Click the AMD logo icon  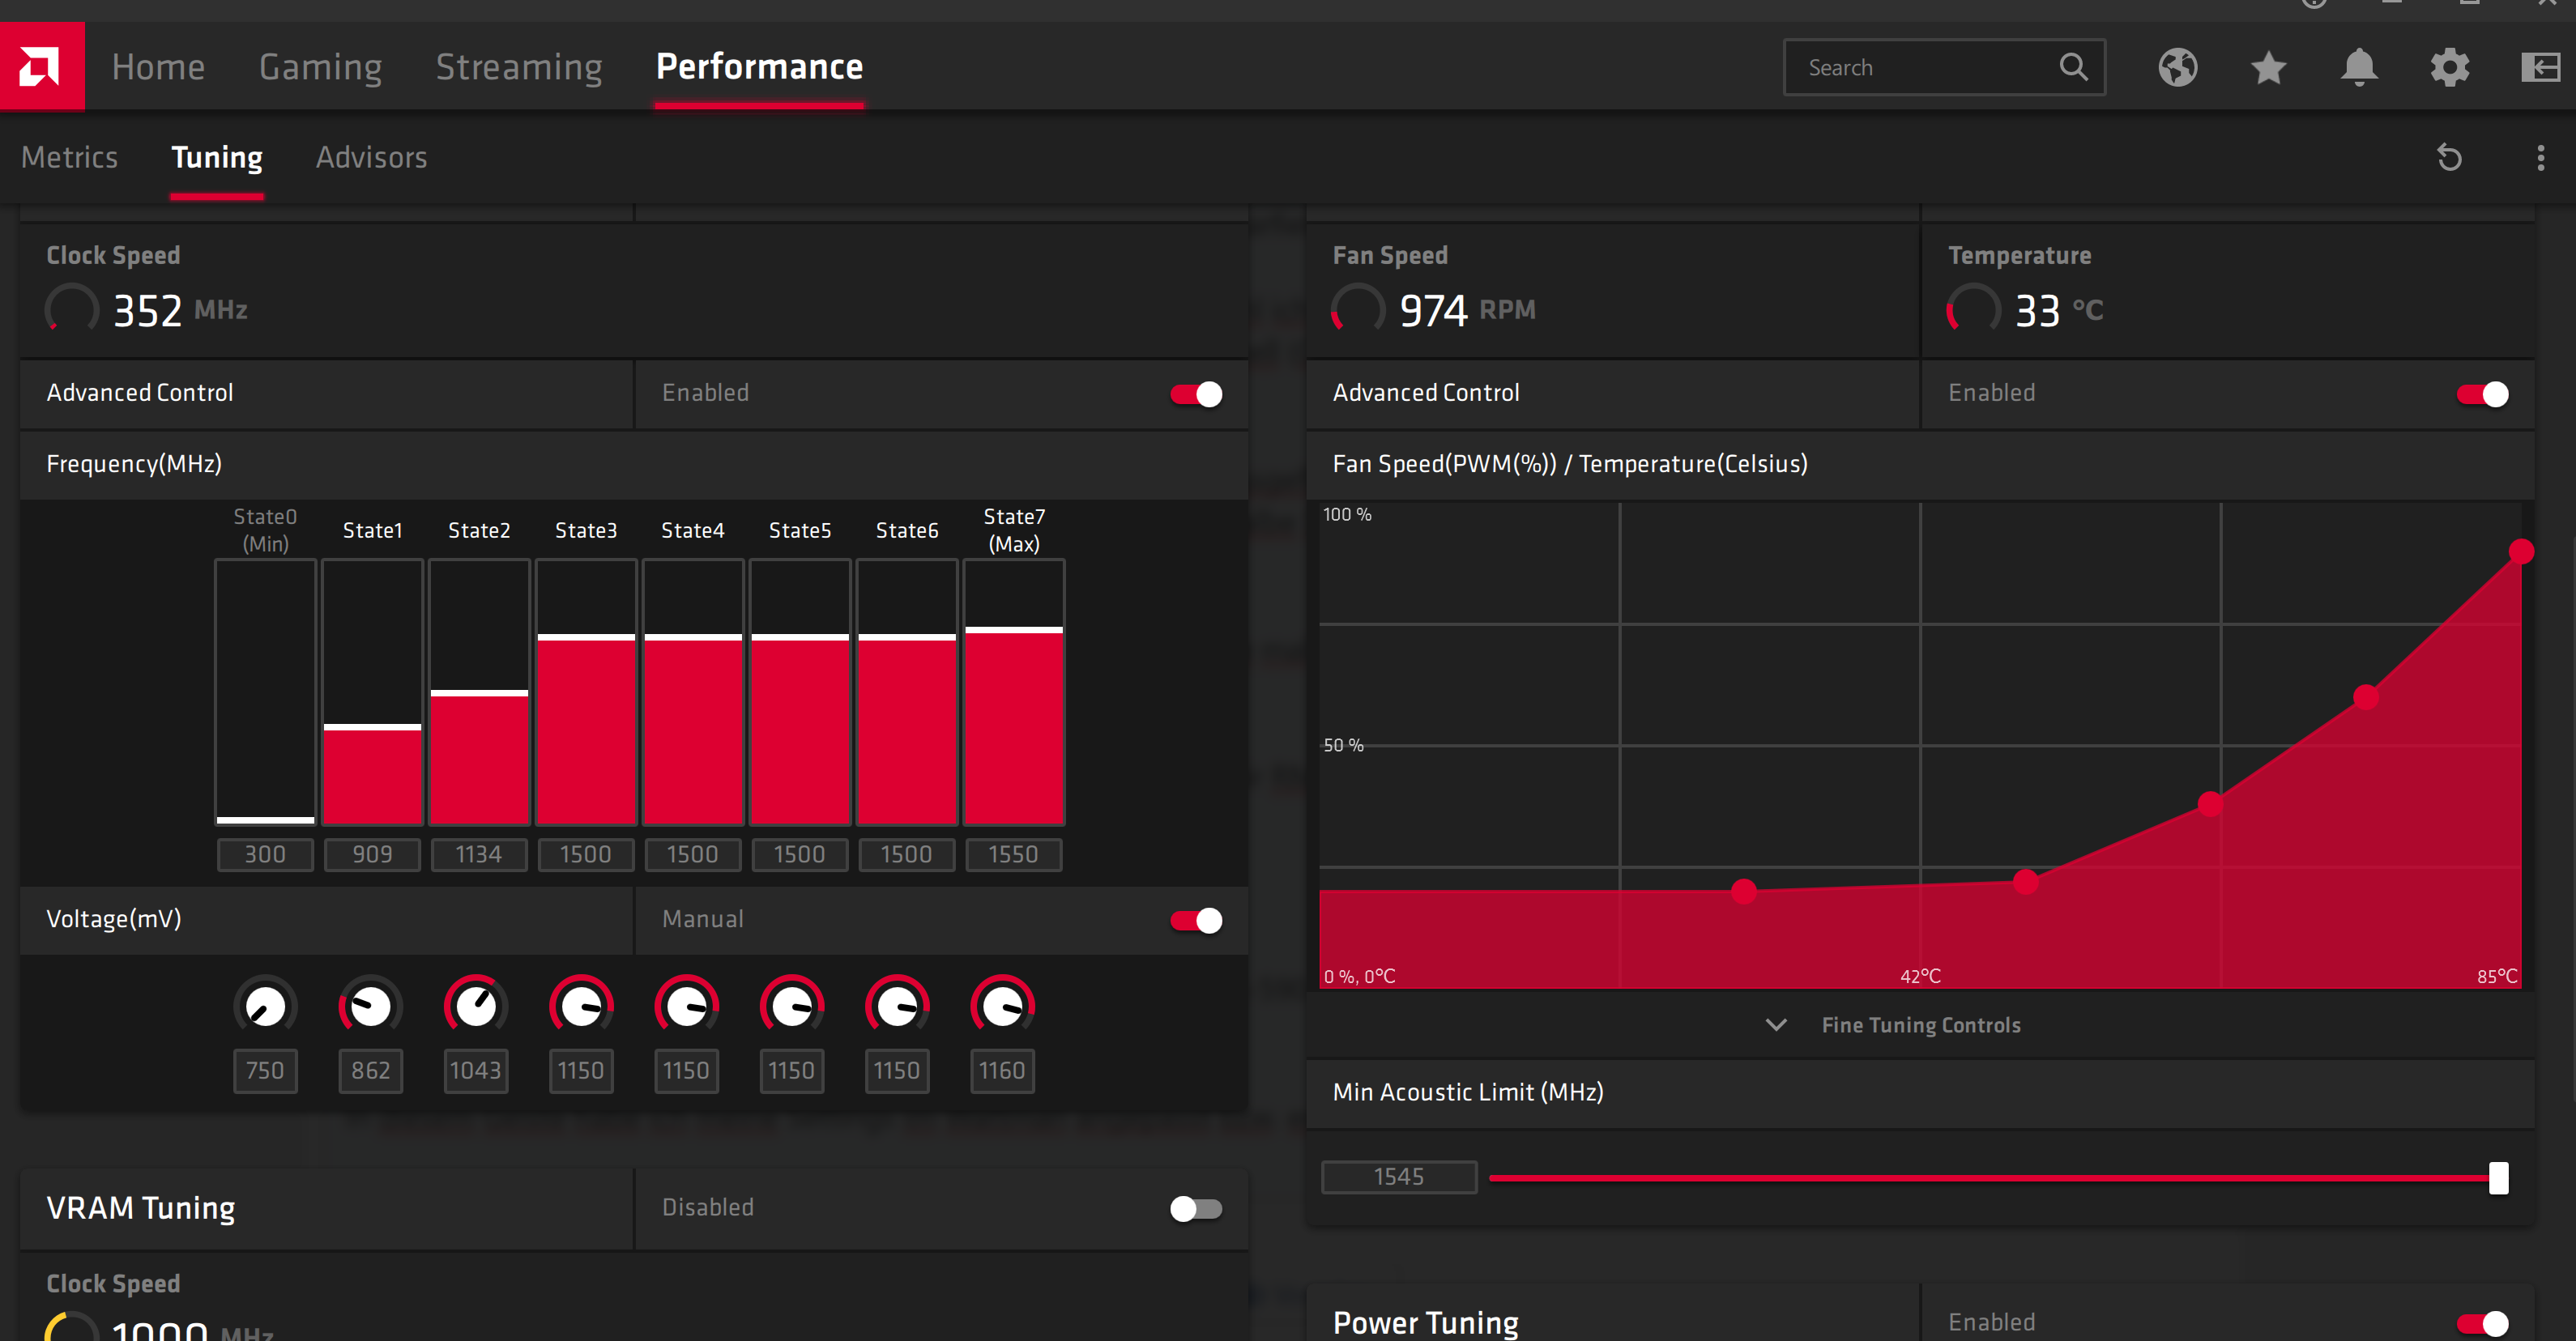(41, 66)
